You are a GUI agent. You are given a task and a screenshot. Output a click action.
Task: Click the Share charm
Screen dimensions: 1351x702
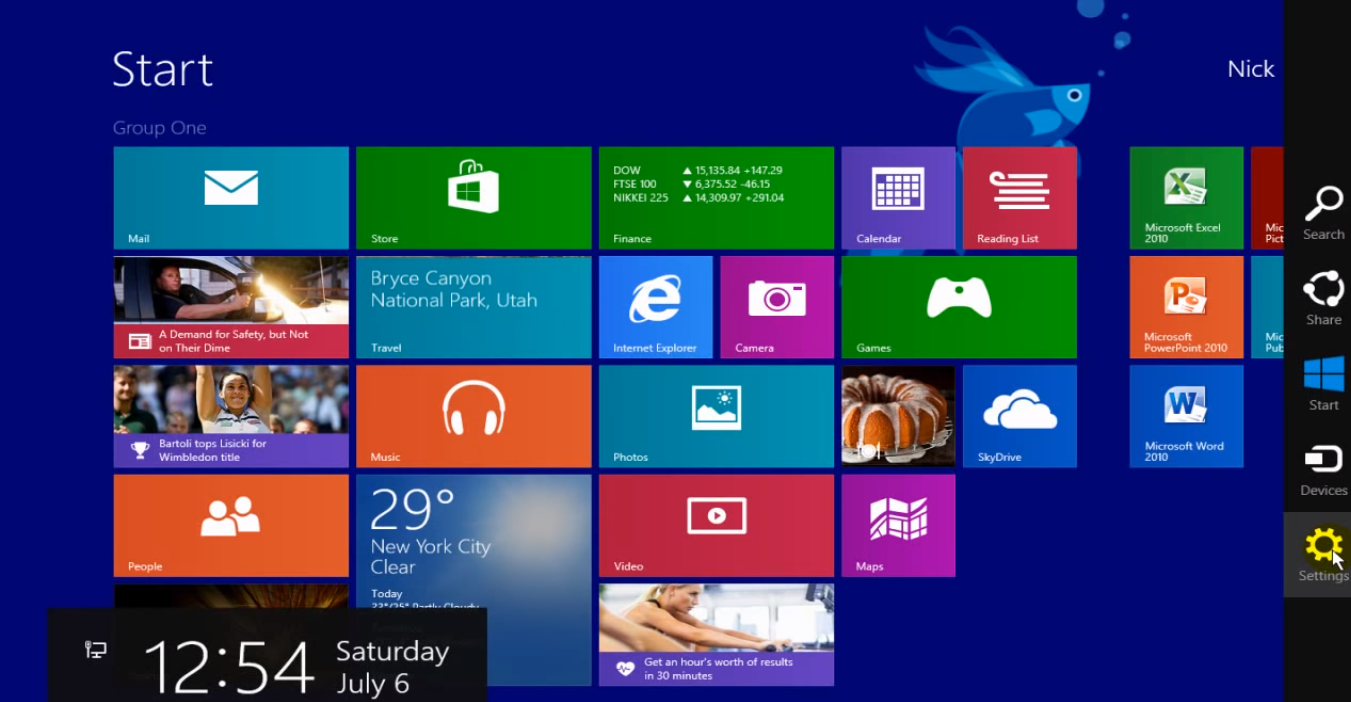[x=1323, y=298]
